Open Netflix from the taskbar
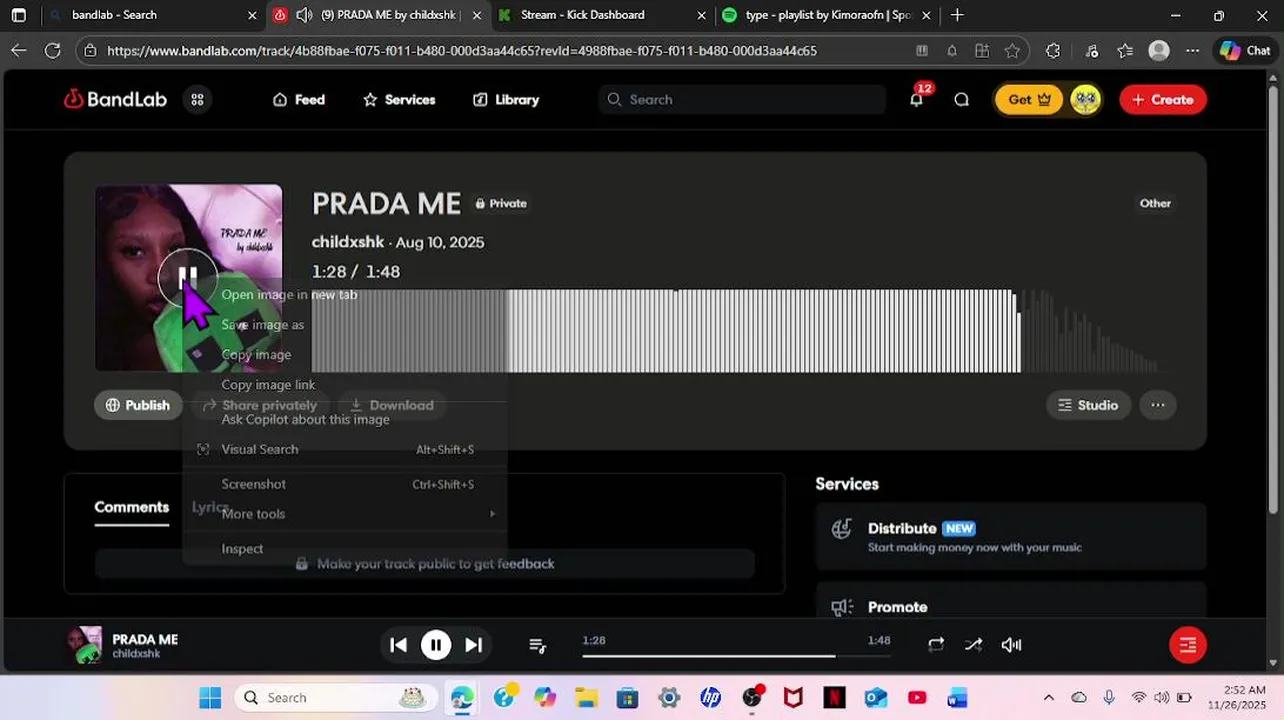 [834, 697]
